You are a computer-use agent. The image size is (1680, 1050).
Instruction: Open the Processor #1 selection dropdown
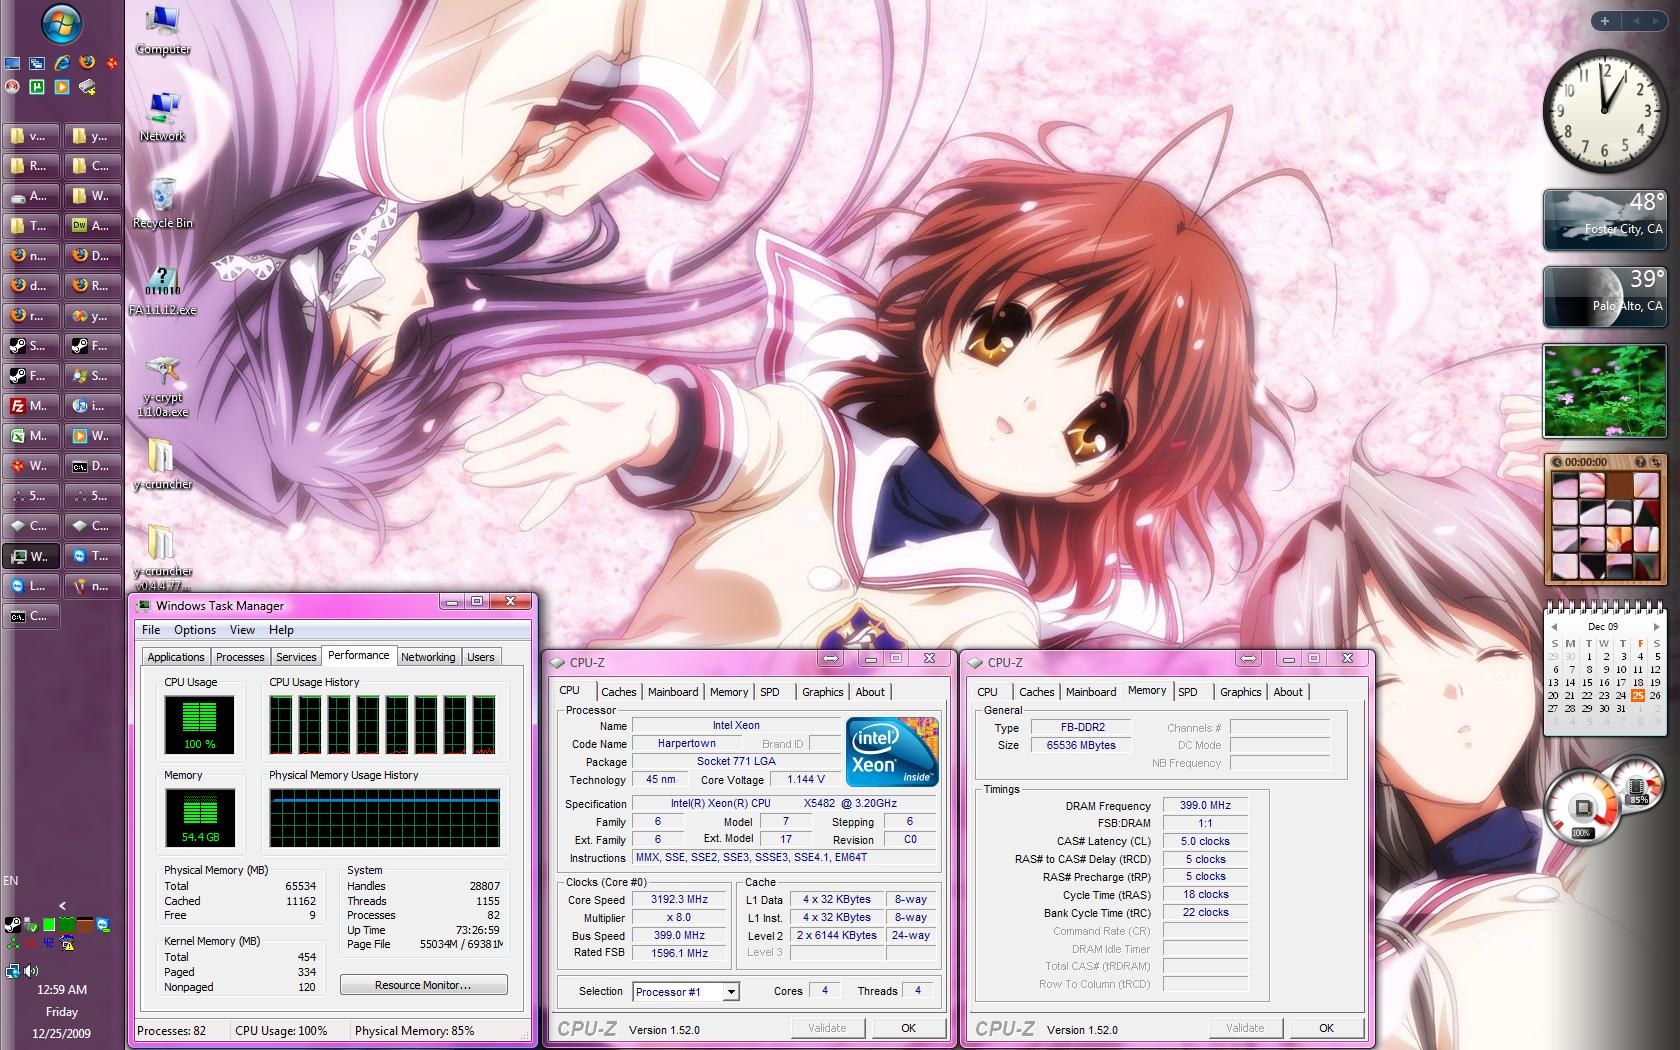click(731, 992)
